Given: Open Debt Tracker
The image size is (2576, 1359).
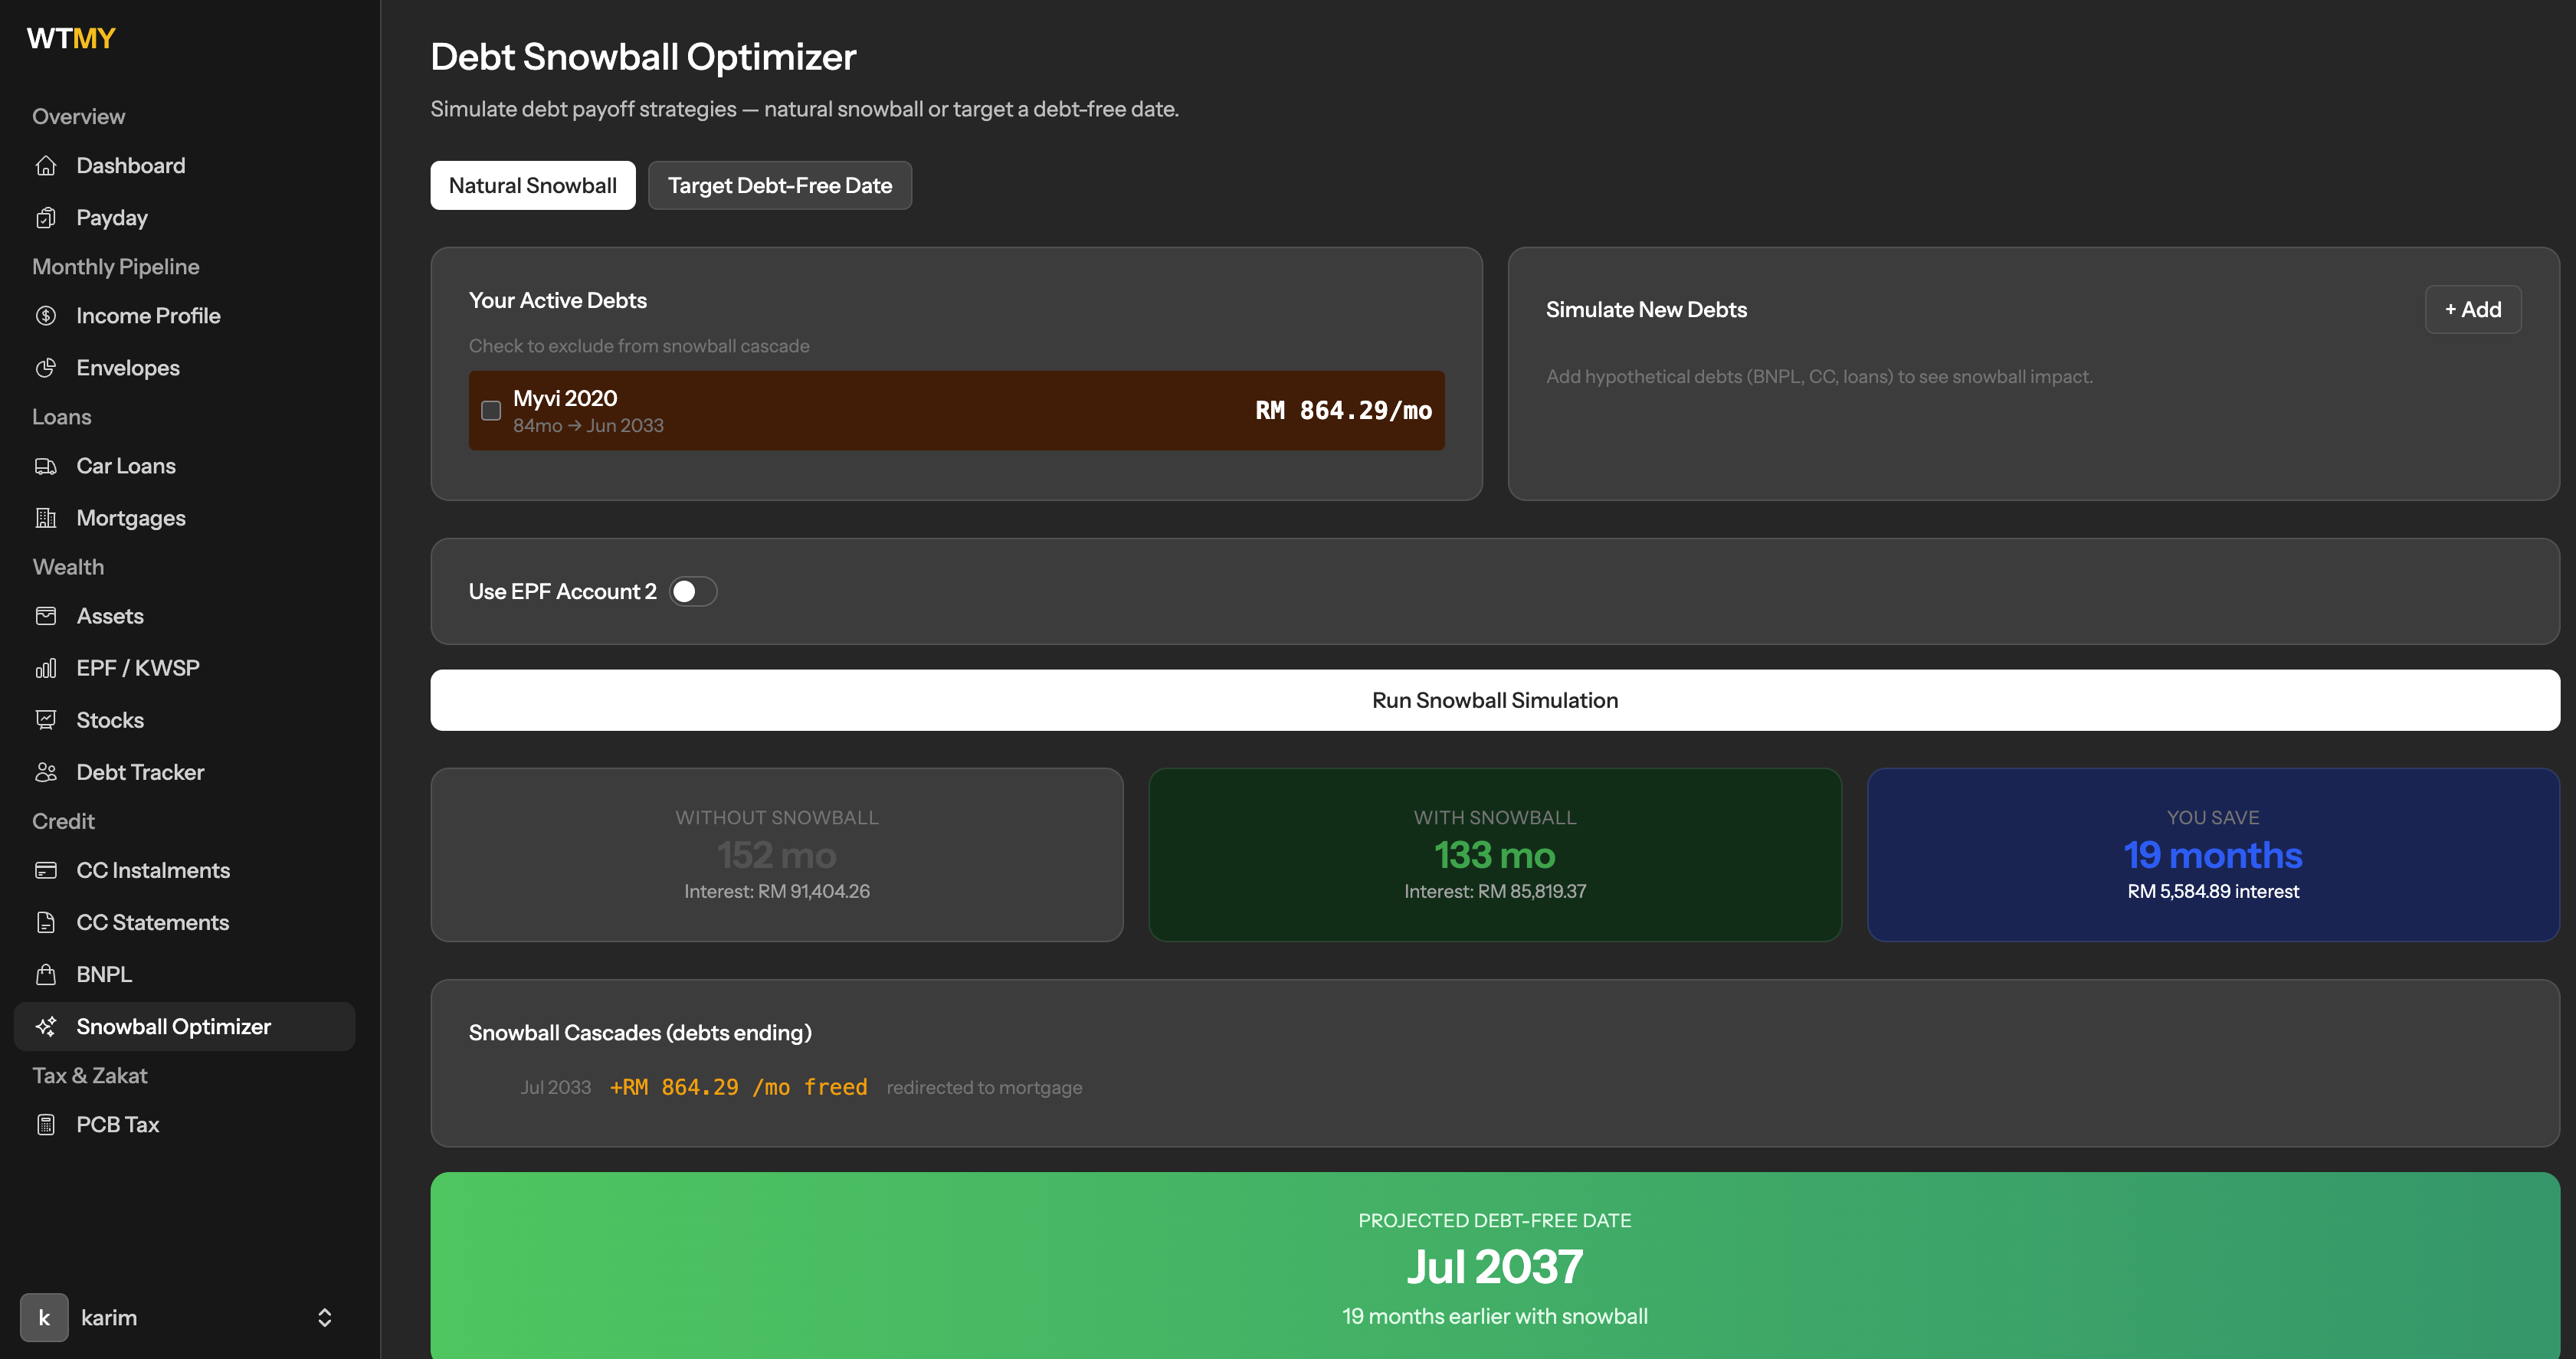Looking at the screenshot, I should (x=185, y=772).
